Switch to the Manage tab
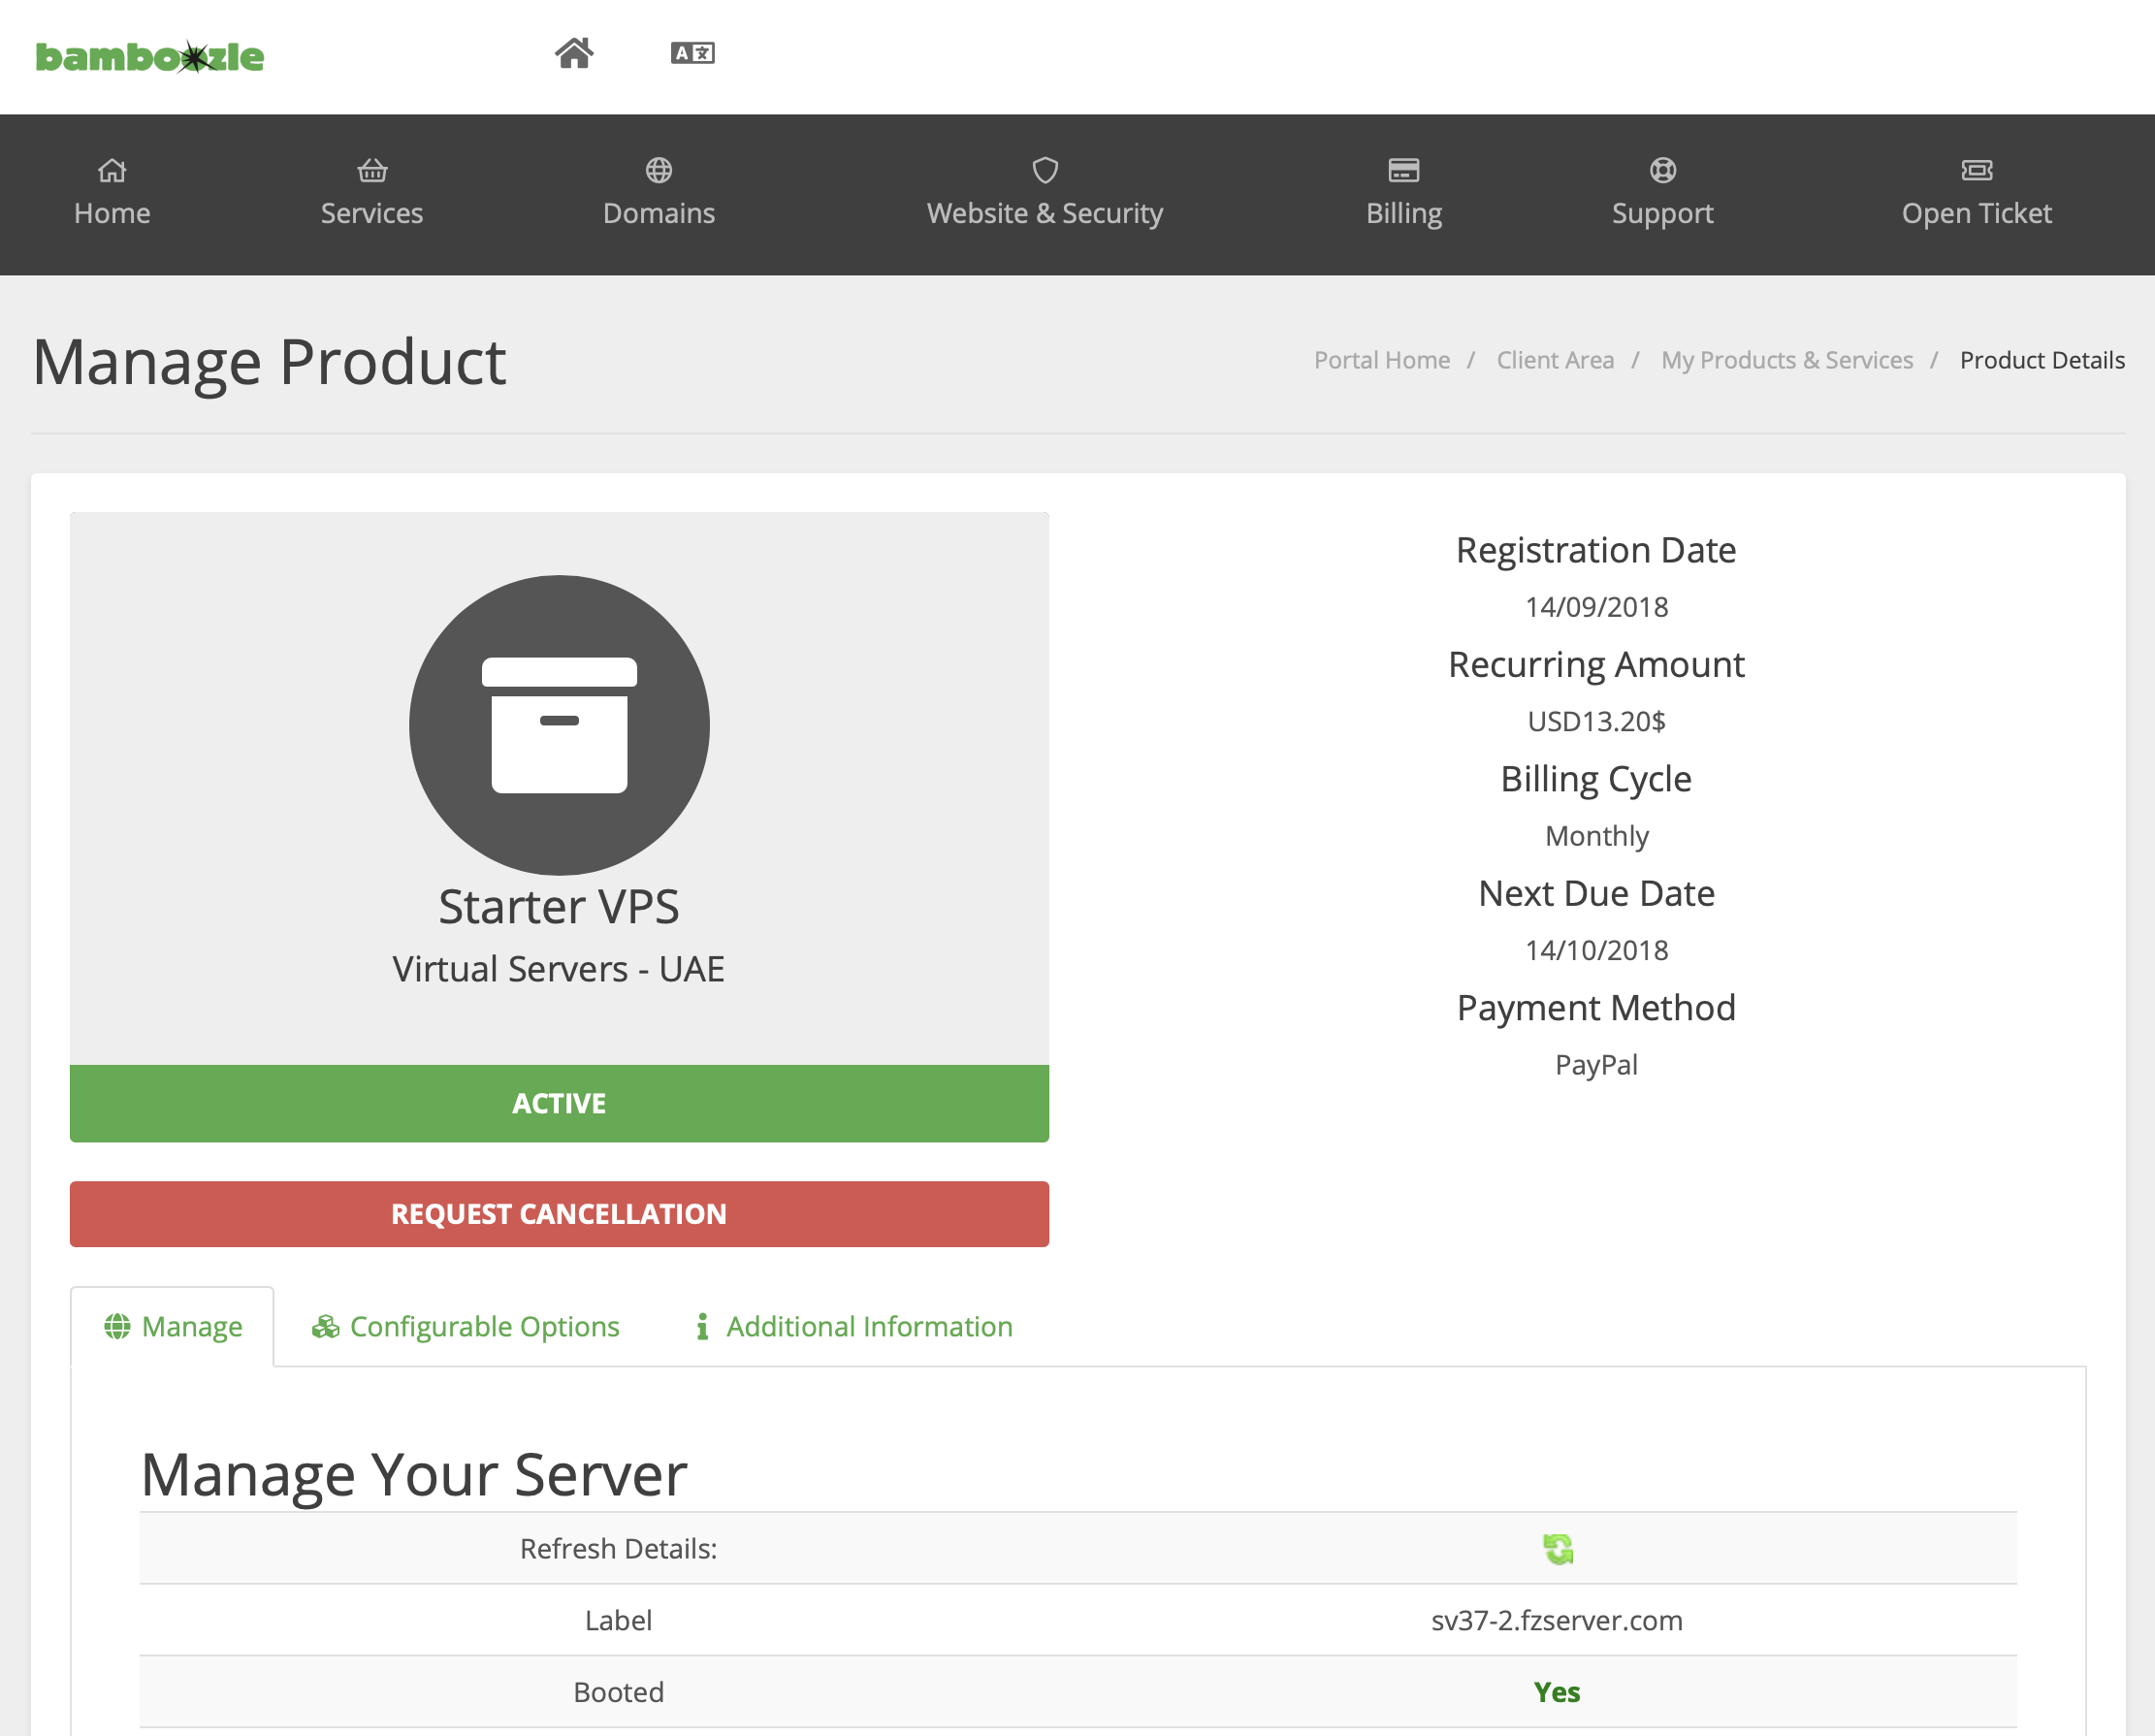This screenshot has height=1736, width=2155. point(172,1326)
